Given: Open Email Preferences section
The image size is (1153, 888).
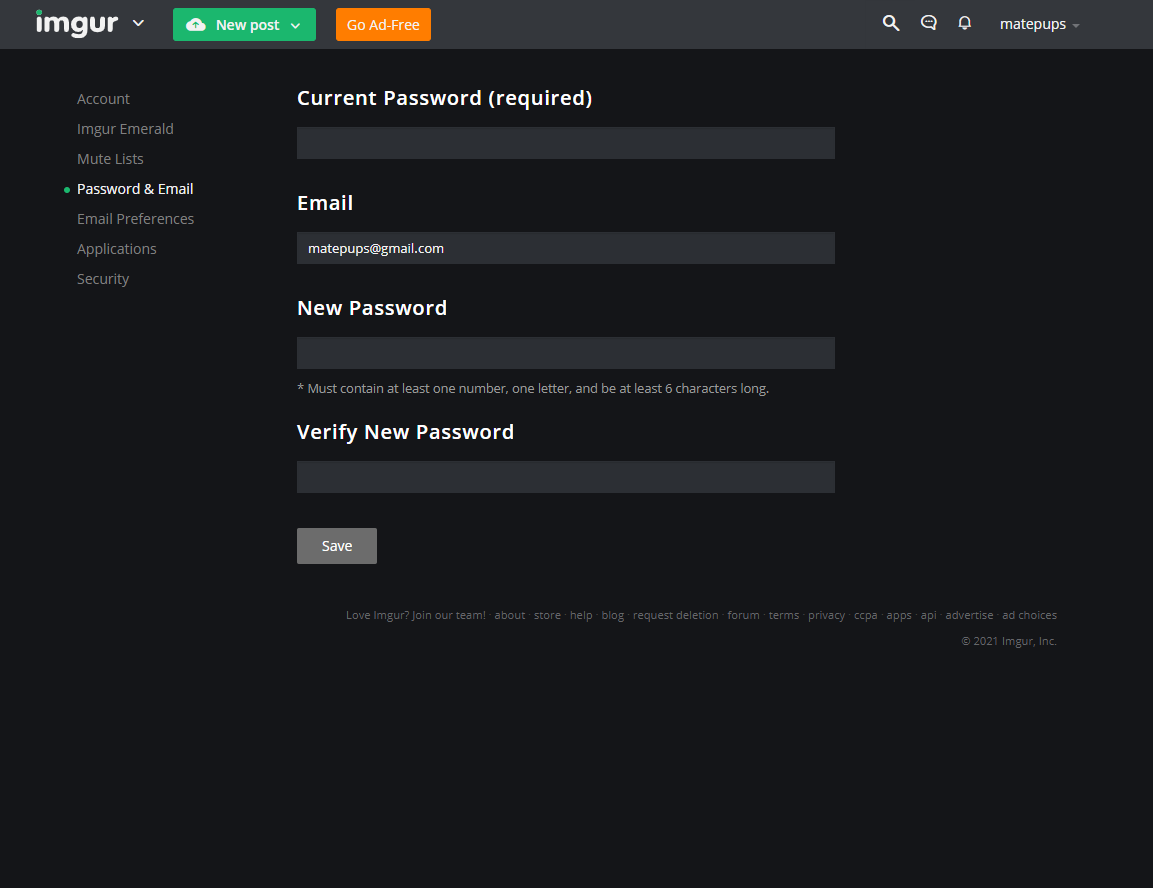Looking at the screenshot, I should click(135, 219).
